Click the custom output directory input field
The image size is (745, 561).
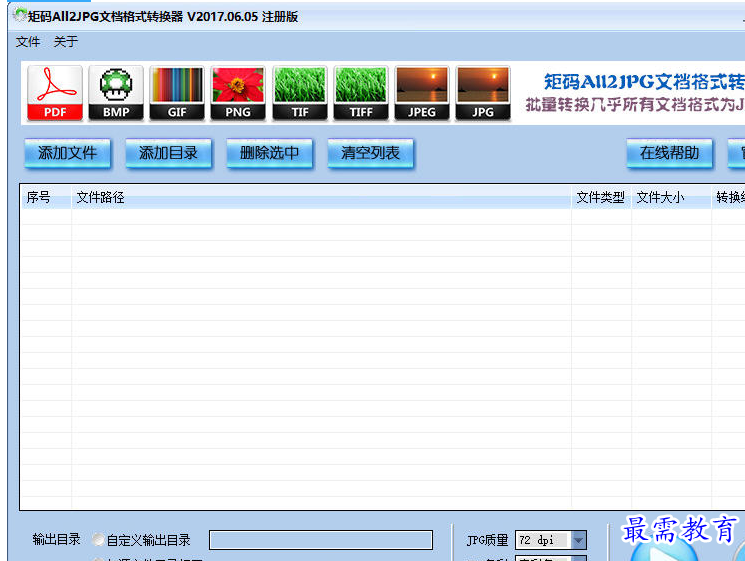click(x=321, y=540)
